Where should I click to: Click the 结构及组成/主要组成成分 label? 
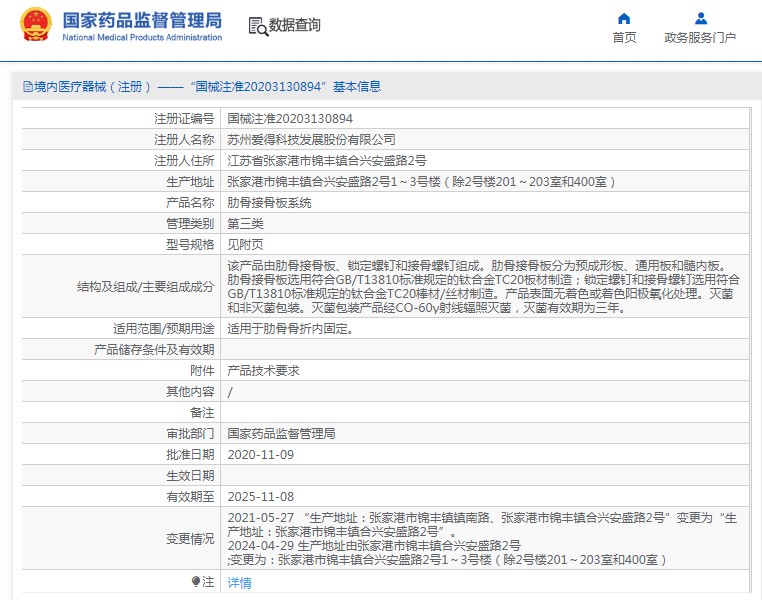145,287
